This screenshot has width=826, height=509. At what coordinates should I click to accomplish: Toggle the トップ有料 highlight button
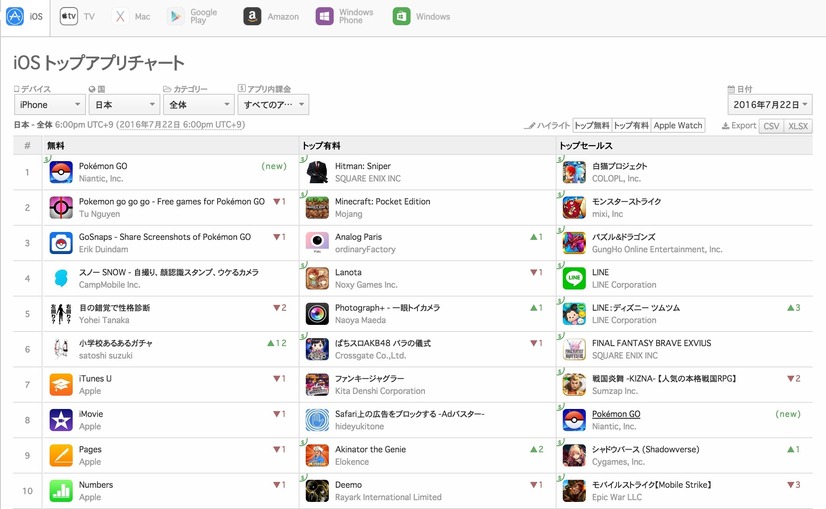[x=631, y=125]
